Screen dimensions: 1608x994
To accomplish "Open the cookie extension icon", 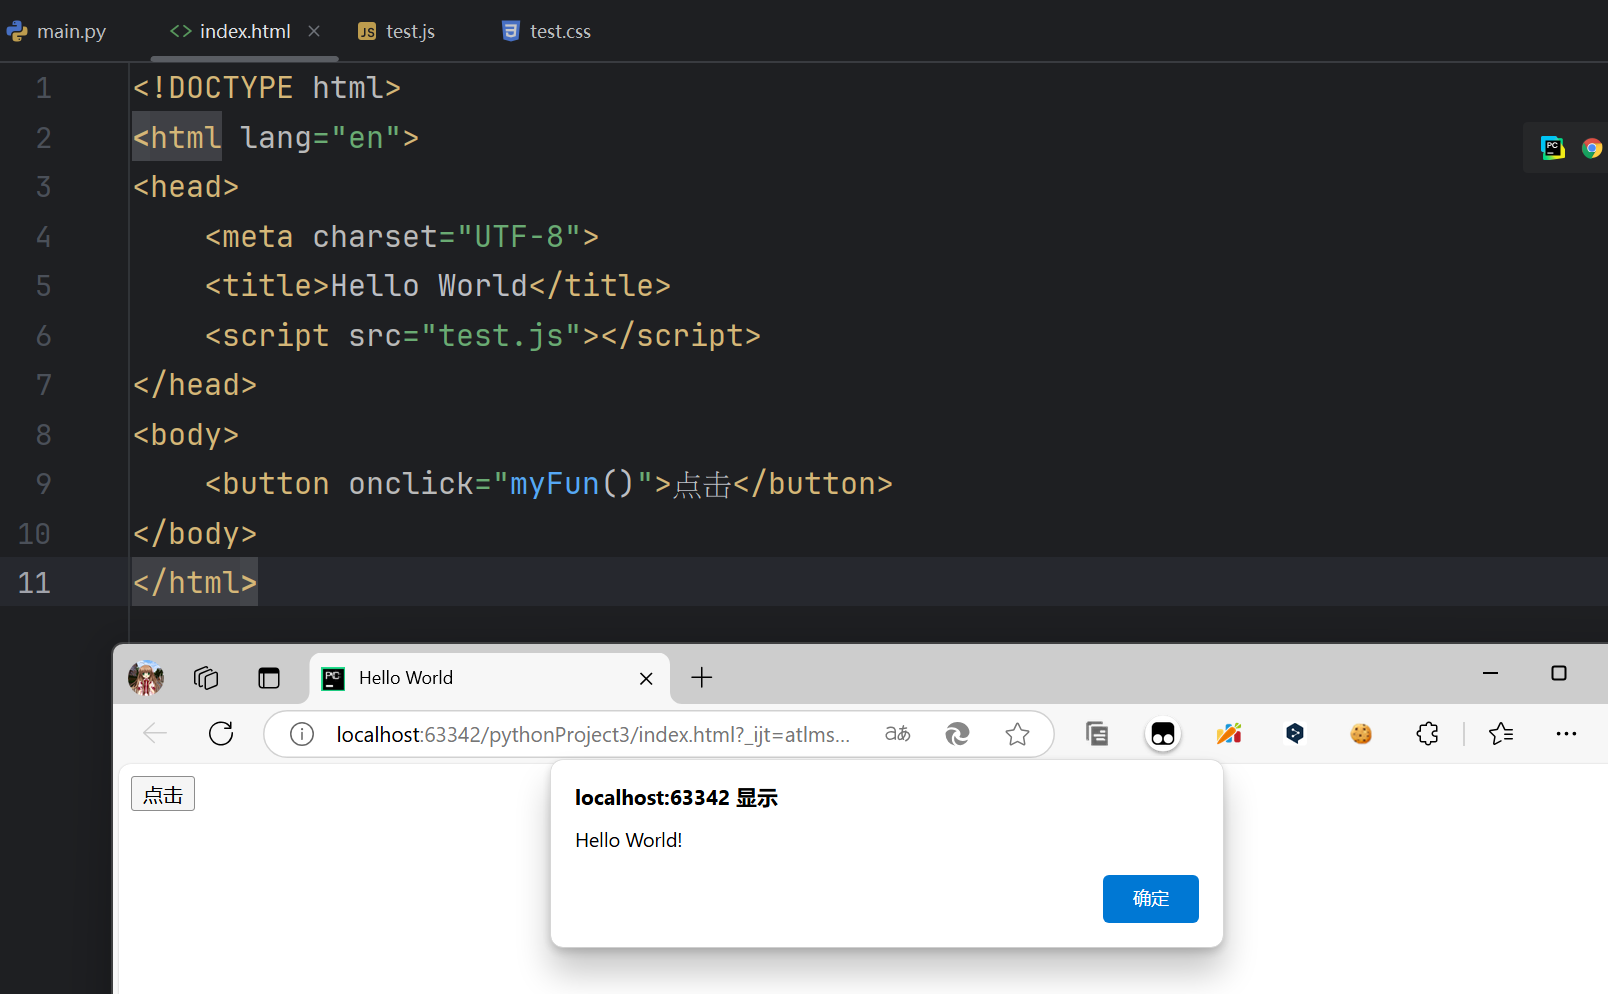I will [1361, 734].
